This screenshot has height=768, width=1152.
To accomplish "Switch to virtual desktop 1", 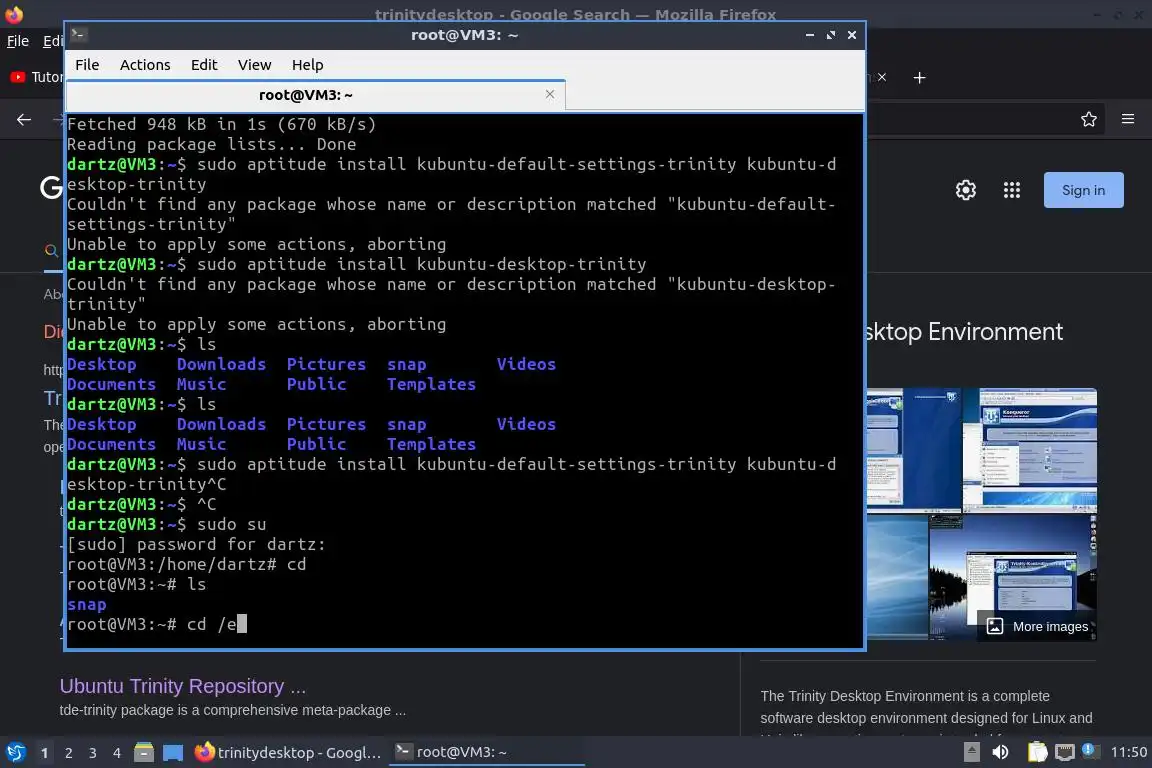I will click(45, 753).
